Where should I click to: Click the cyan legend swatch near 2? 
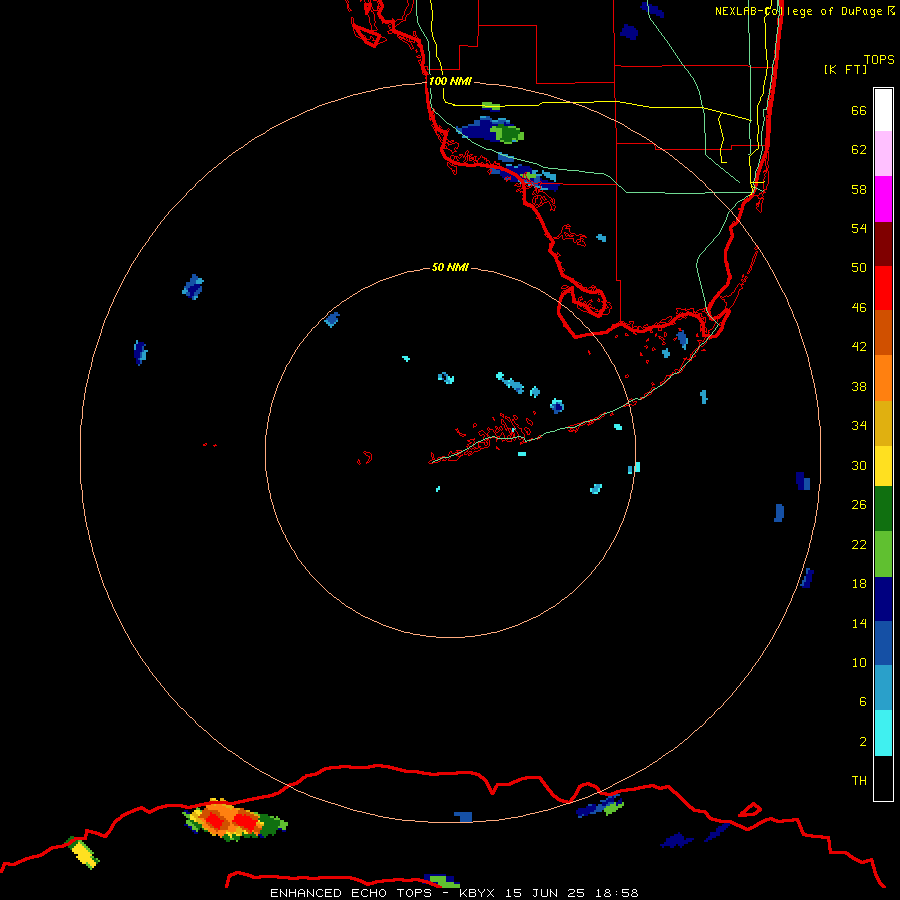[x=883, y=733]
